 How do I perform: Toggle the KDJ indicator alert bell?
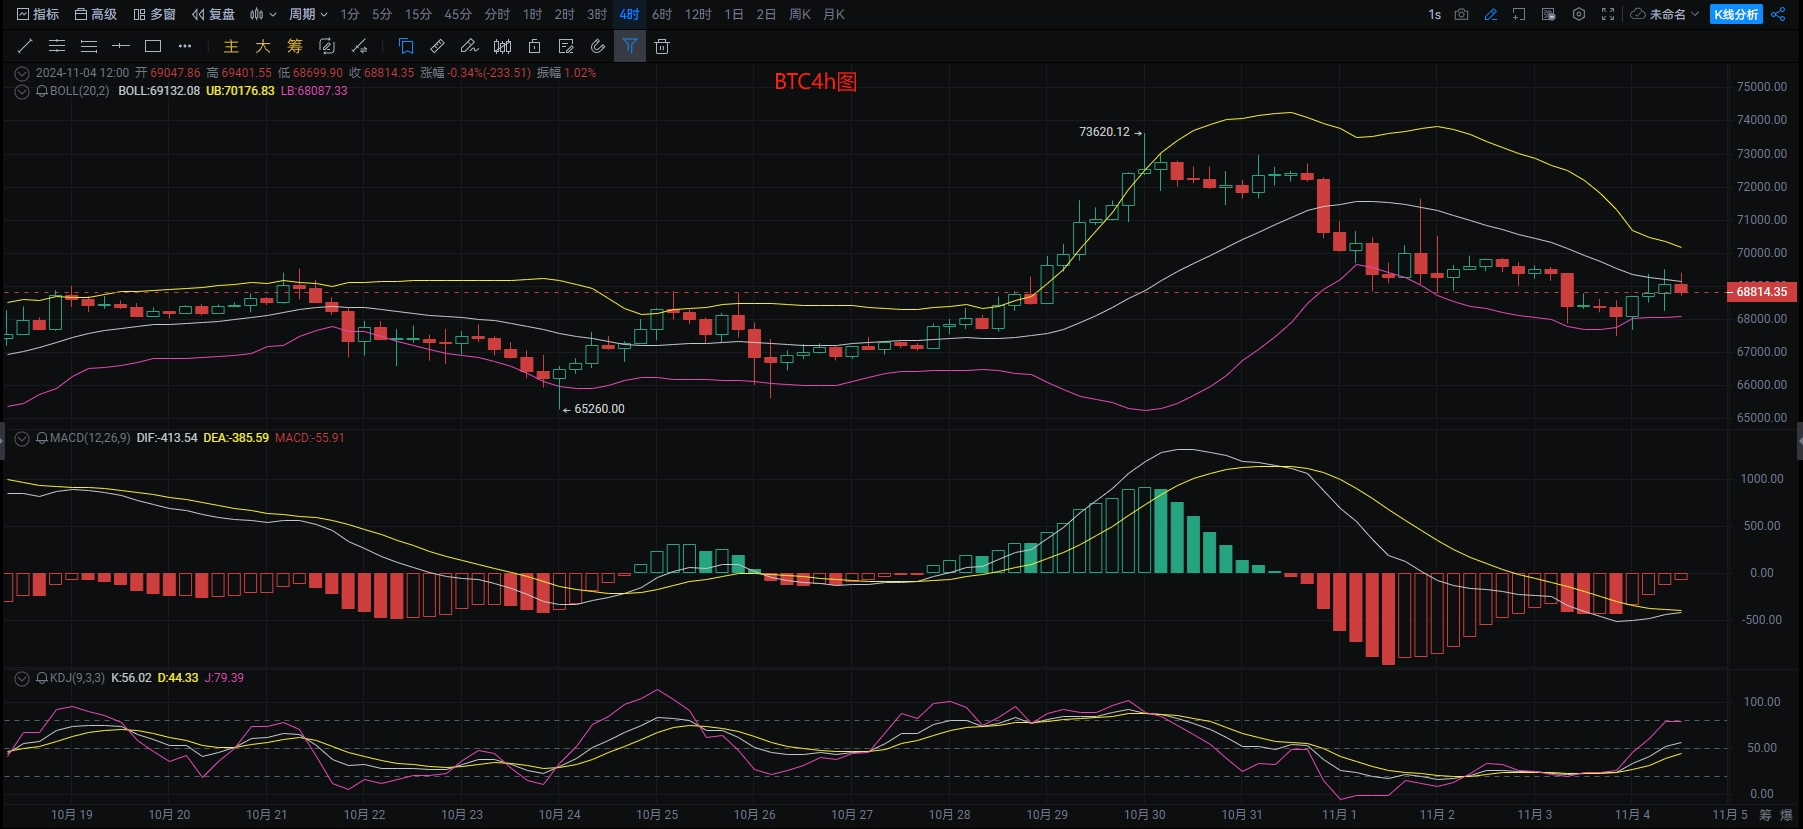[x=42, y=678]
